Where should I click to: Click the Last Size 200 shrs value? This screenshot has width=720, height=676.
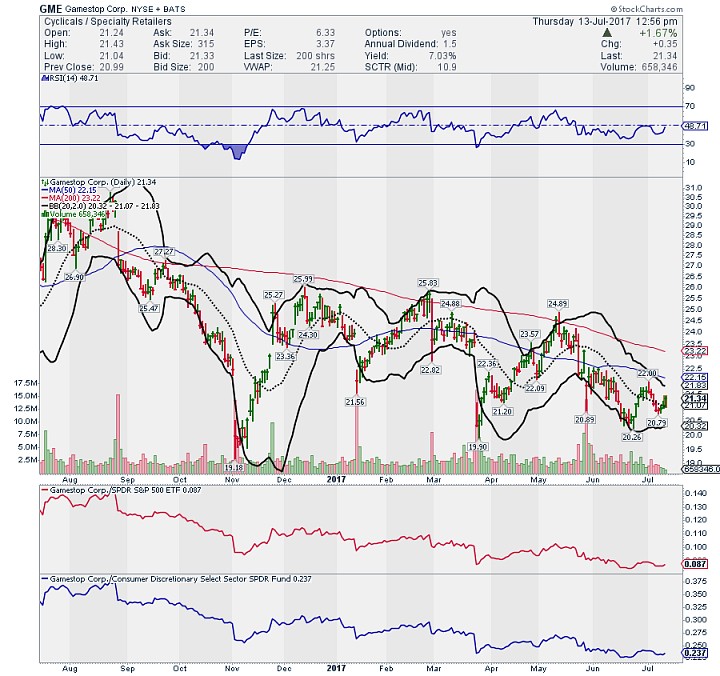(x=315, y=56)
